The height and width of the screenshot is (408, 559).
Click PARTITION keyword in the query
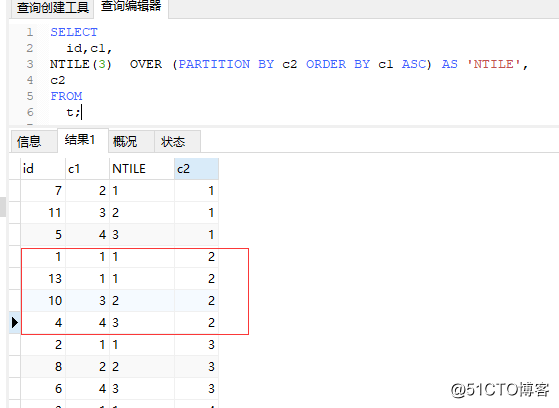[214, 64]
